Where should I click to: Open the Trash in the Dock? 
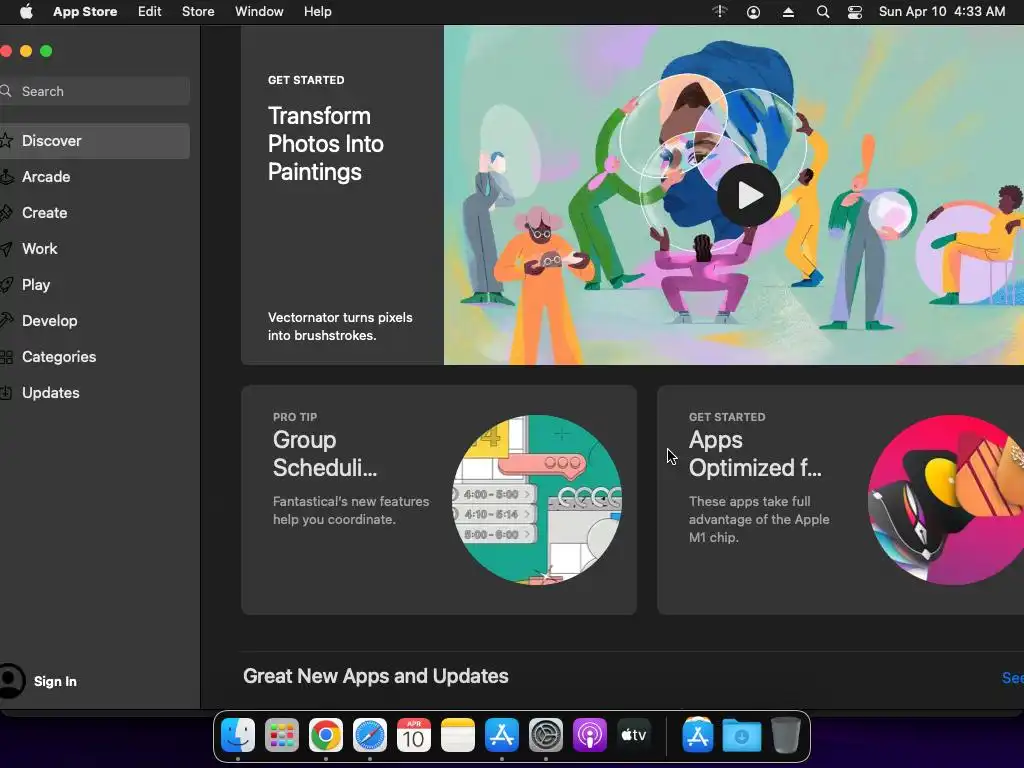point(786,735)
